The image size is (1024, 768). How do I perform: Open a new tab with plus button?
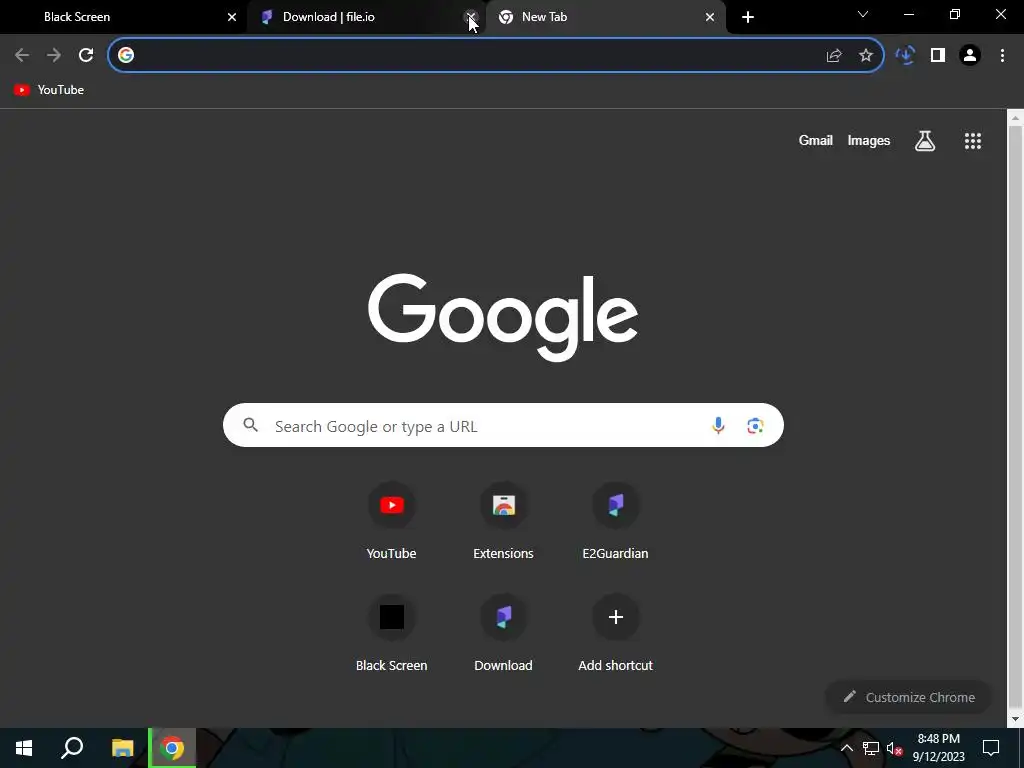(x=748, y=17)
